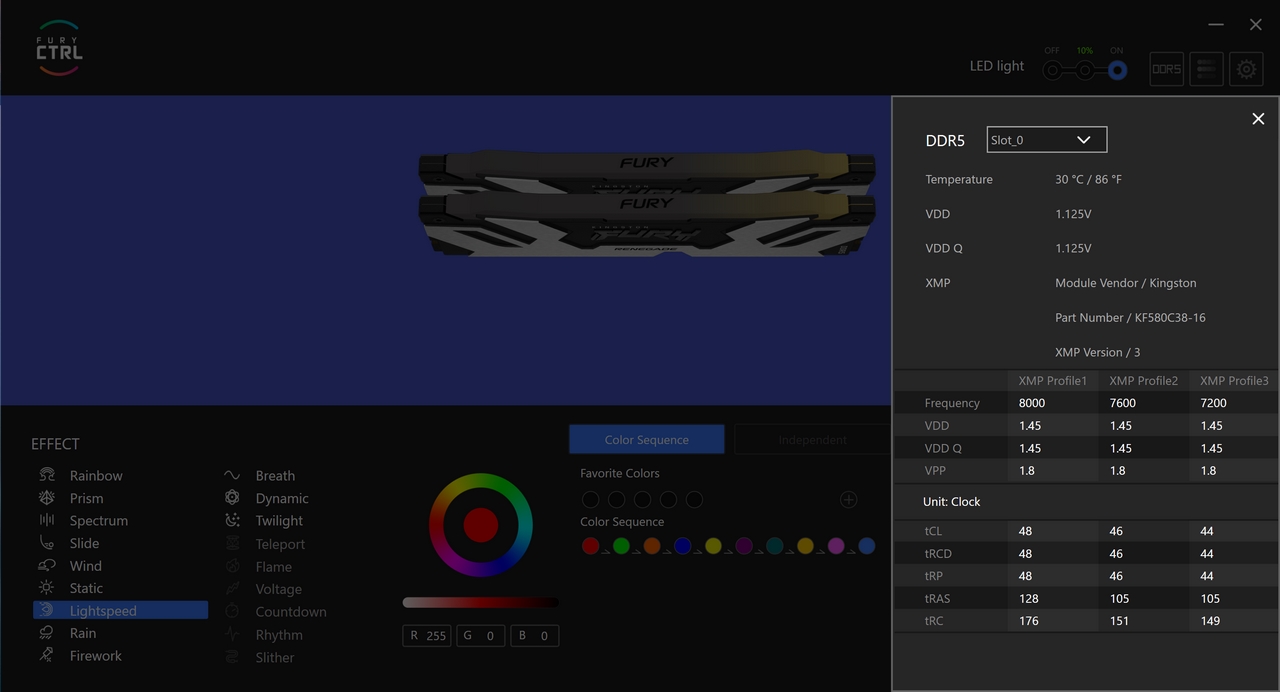Select the pink swatch in Color Sequence
1280x692 pixels.
click(836, 545)
